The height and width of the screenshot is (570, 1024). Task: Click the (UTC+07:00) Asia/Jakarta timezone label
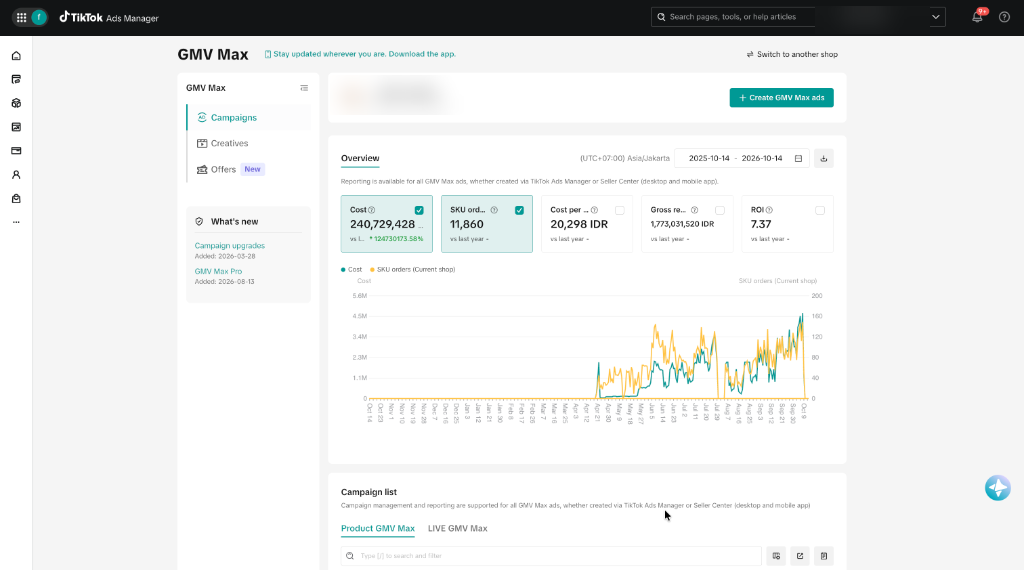(x=624, y=159)
